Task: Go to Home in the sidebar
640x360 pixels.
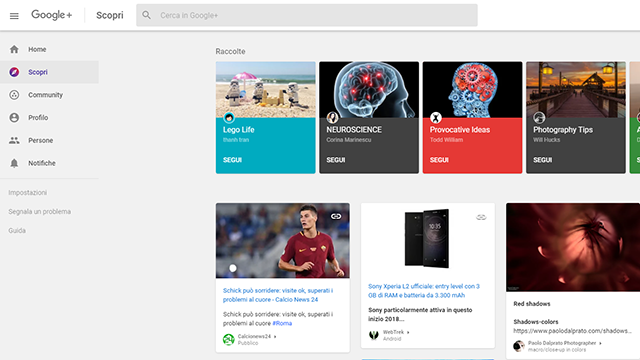Action: tap(49, 49)
